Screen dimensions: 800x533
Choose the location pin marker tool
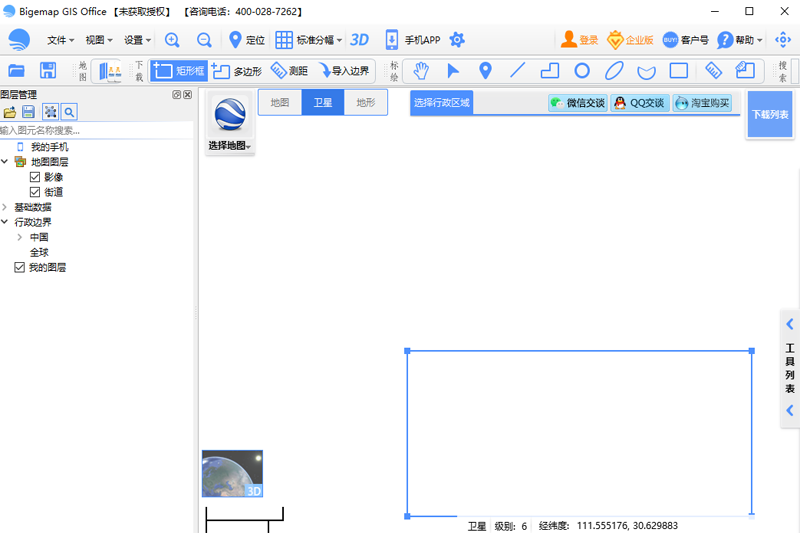(x=485, y=71)
